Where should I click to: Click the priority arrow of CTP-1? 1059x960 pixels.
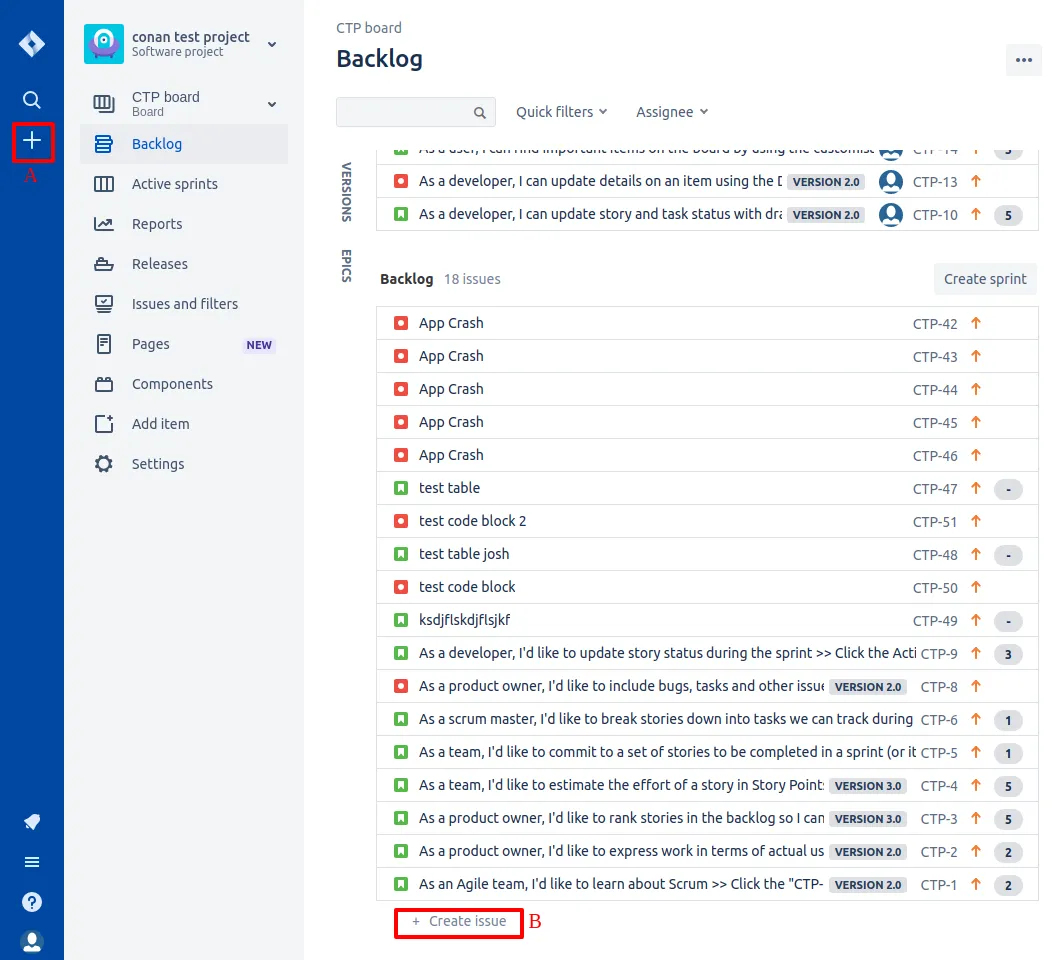[x=975, y=884]
